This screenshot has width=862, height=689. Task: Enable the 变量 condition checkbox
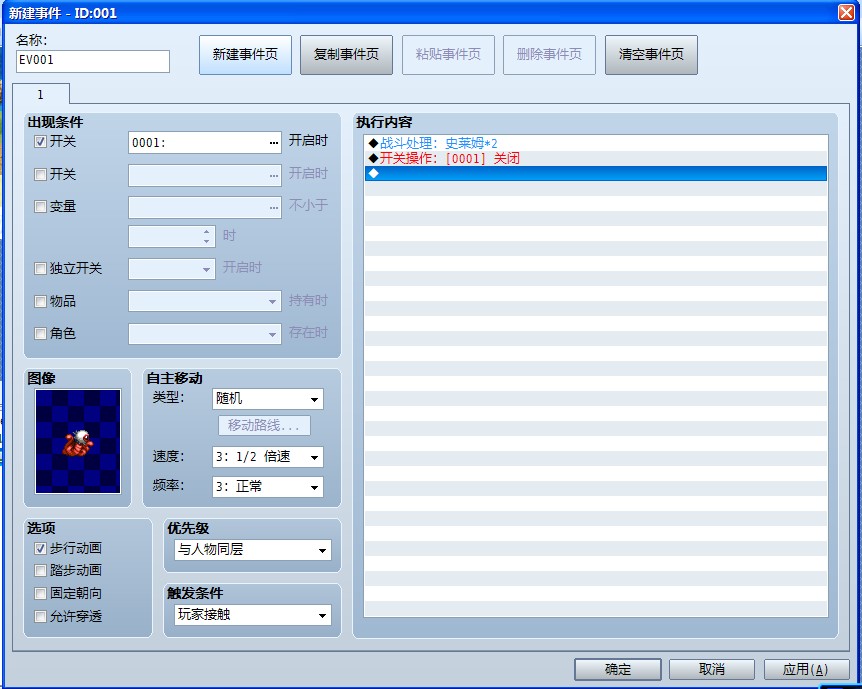[x=40, y=207]
